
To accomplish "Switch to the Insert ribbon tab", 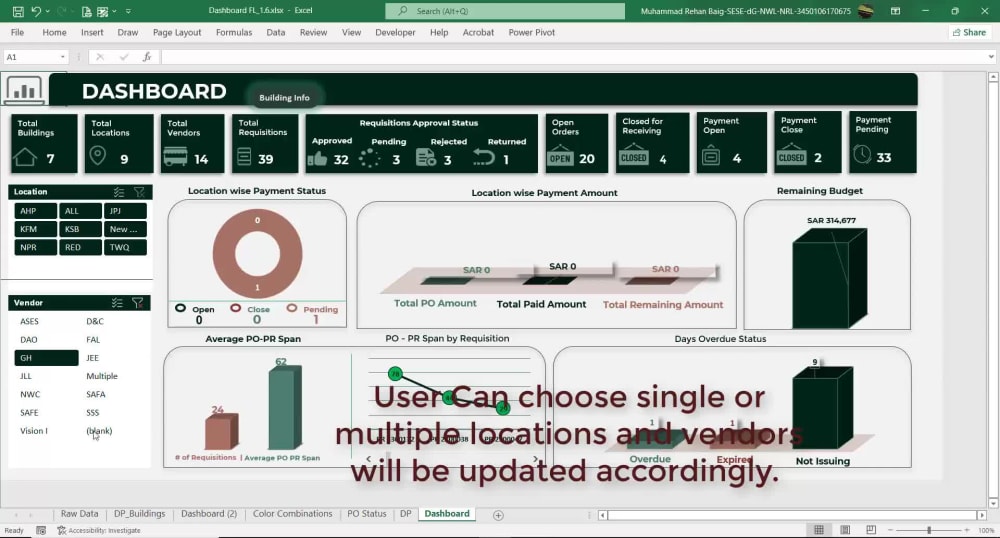I will 92,32.
